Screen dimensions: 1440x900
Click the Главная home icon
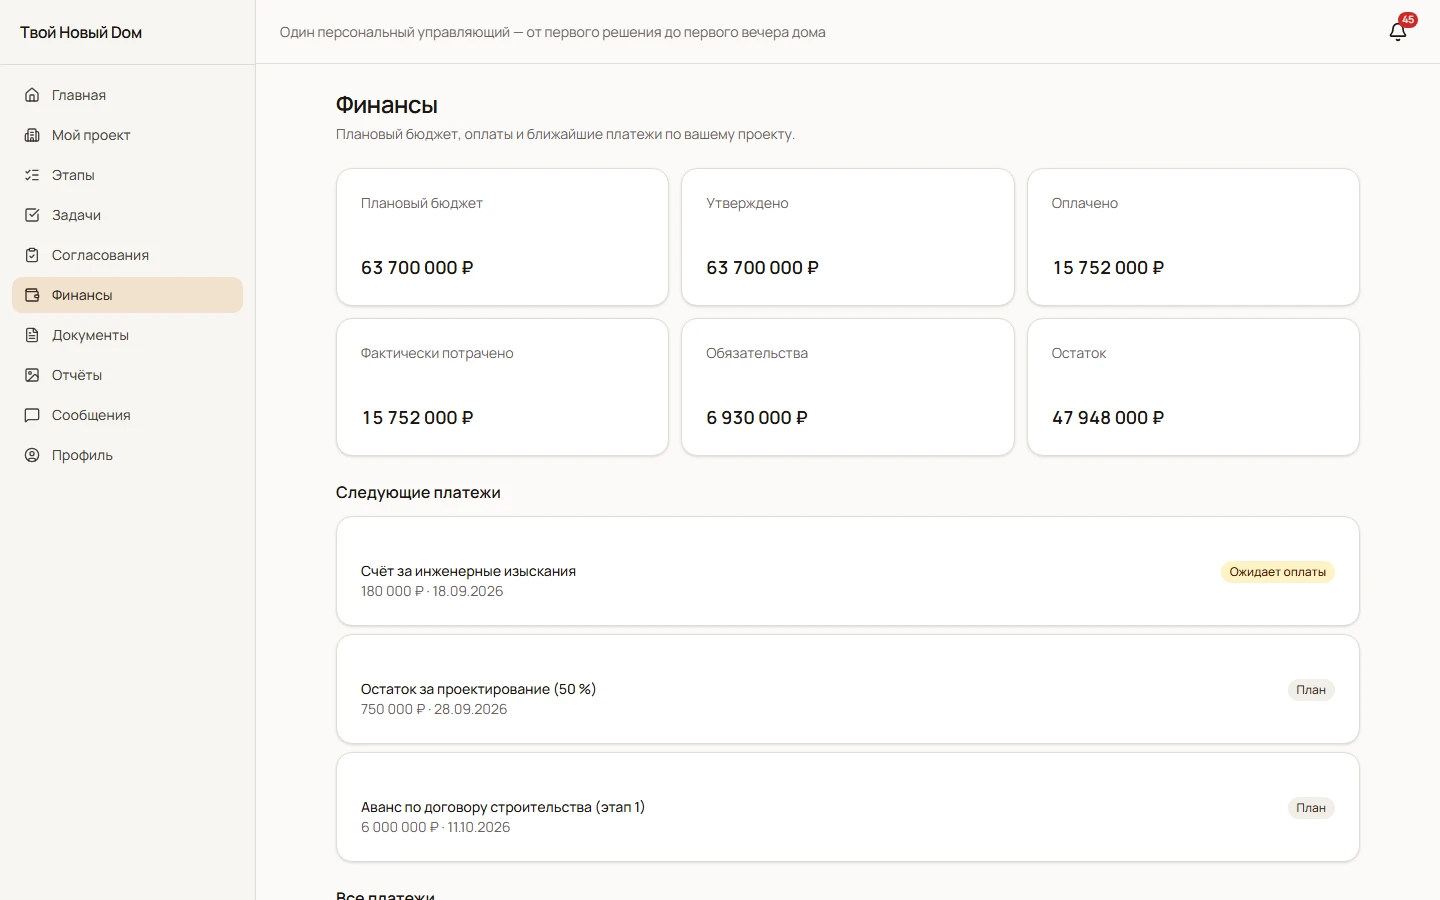pos(32,95)
